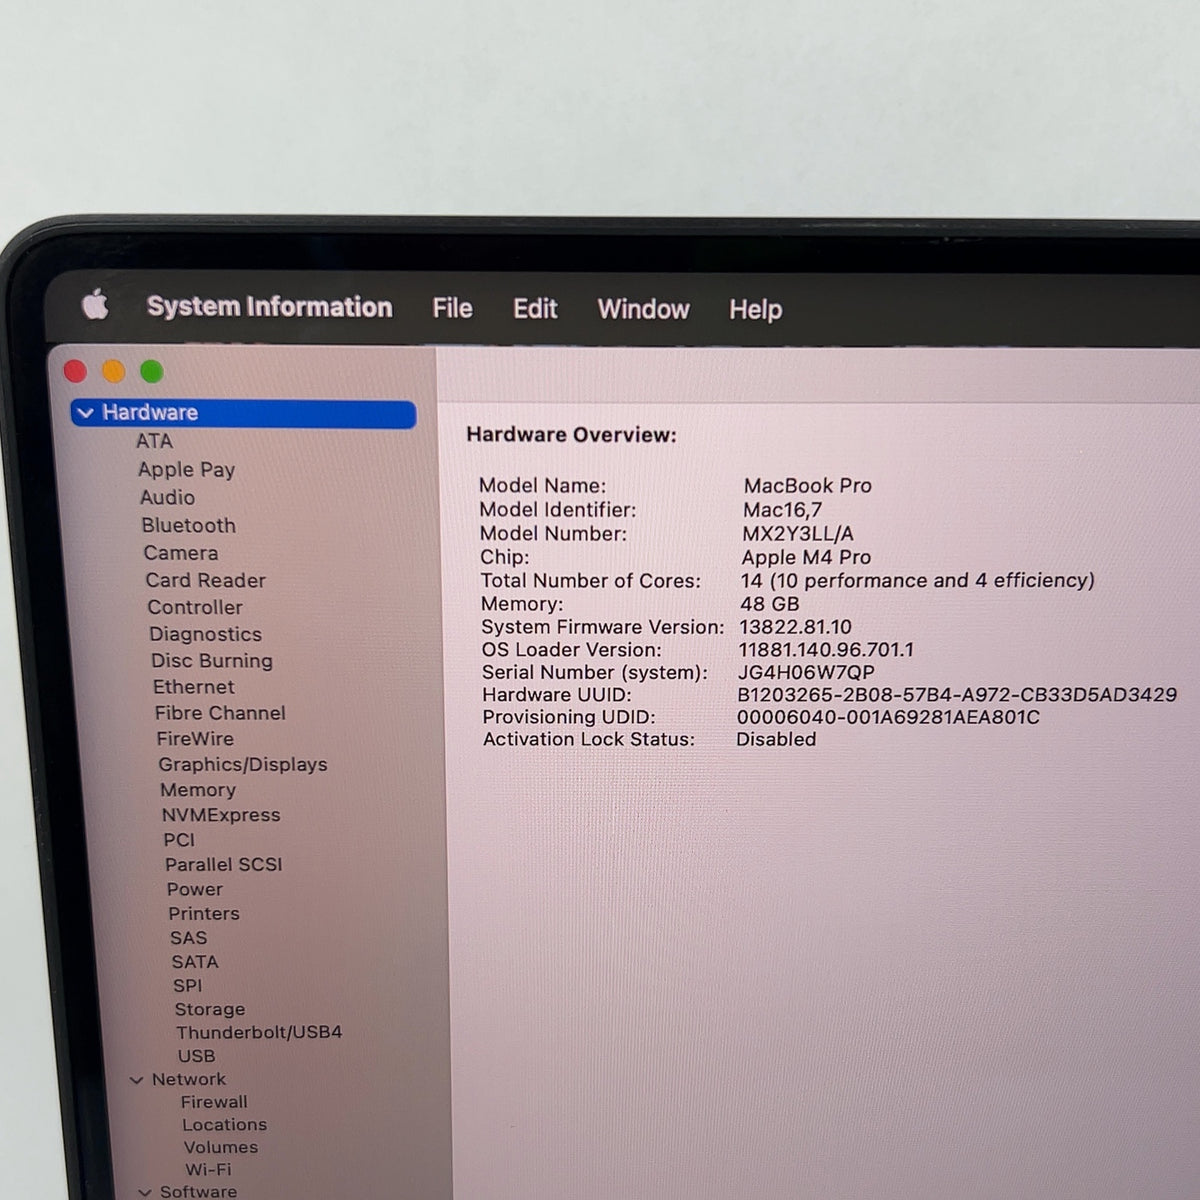
Task: Click OS loader version 11881.140.96.701.1
Action: [826, 650]
